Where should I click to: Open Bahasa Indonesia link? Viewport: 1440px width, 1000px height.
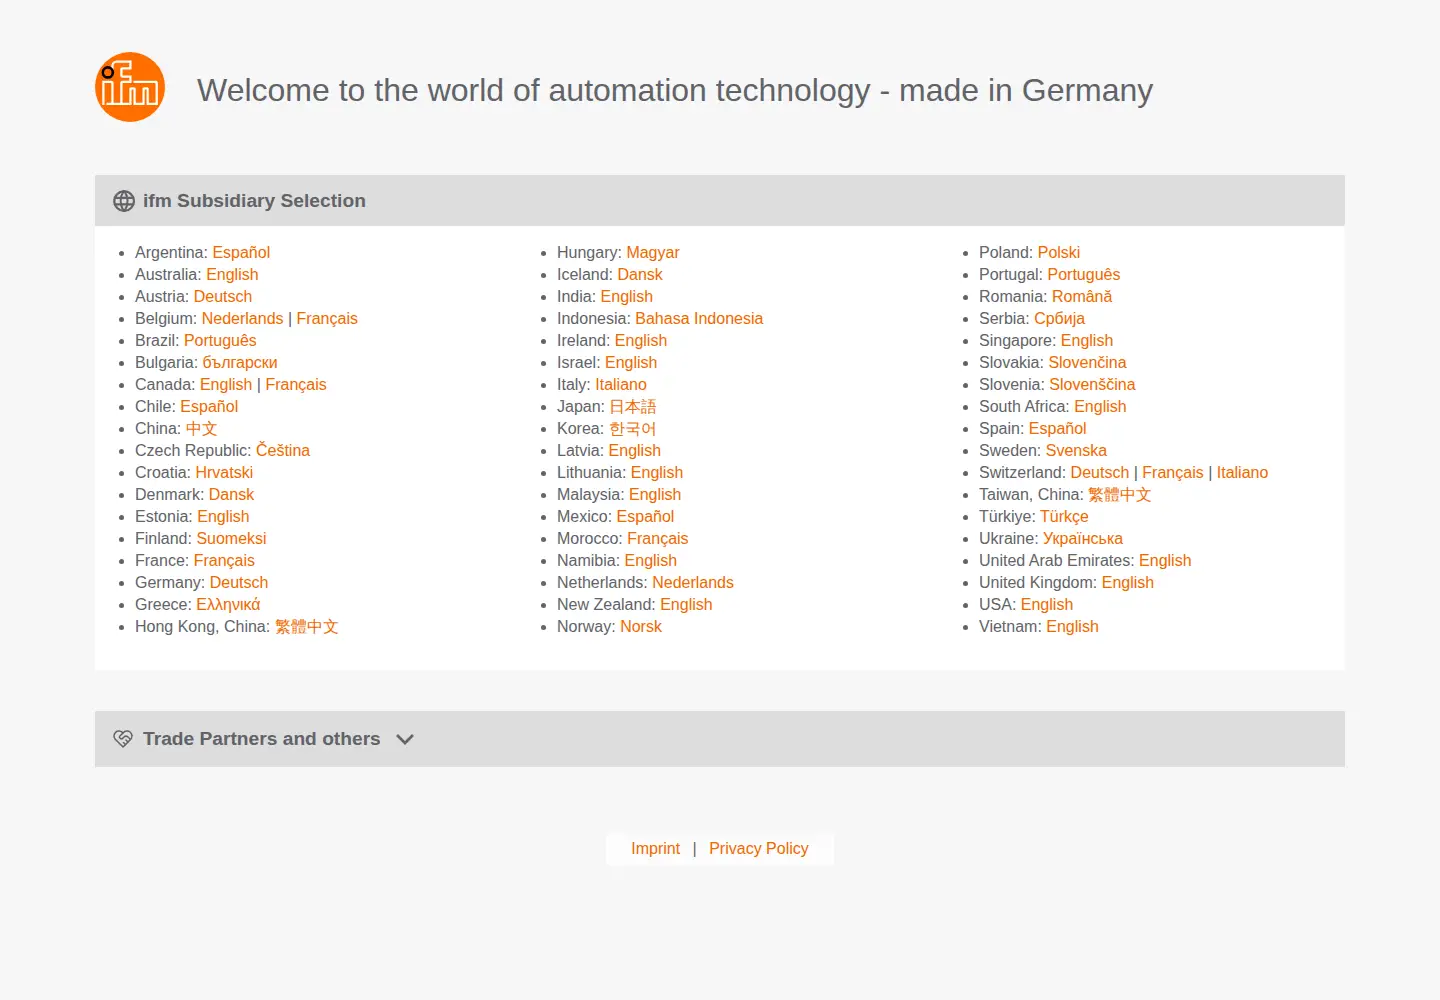point(699,318)
